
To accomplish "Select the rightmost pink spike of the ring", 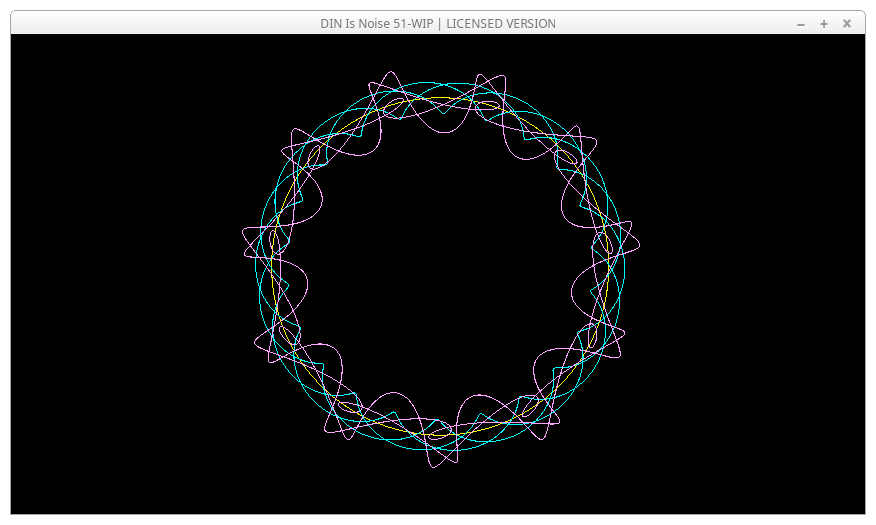I will (x=638, y=242).
